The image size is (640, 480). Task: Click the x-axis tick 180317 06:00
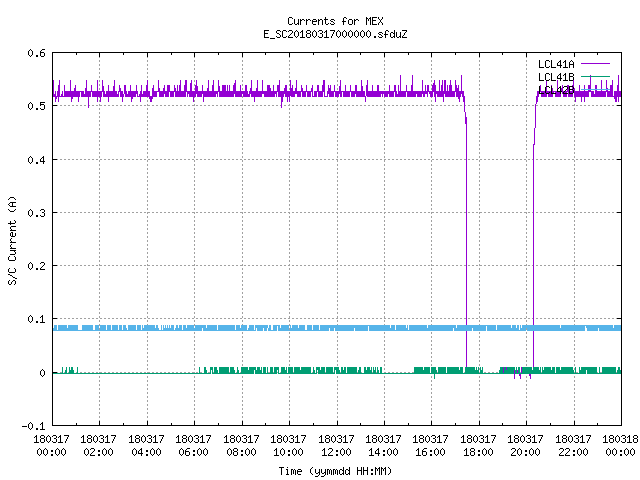pos(193,445)
